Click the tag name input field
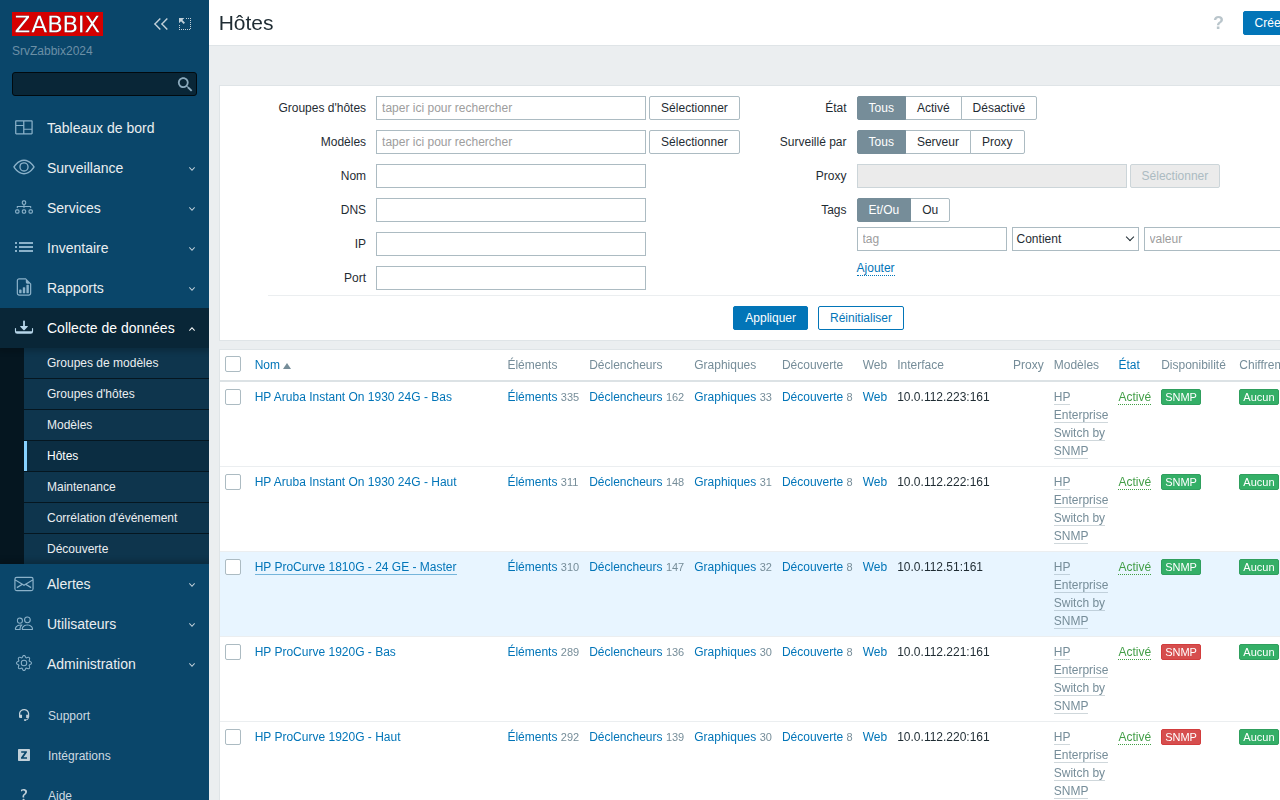 click(x=932, y=239)
